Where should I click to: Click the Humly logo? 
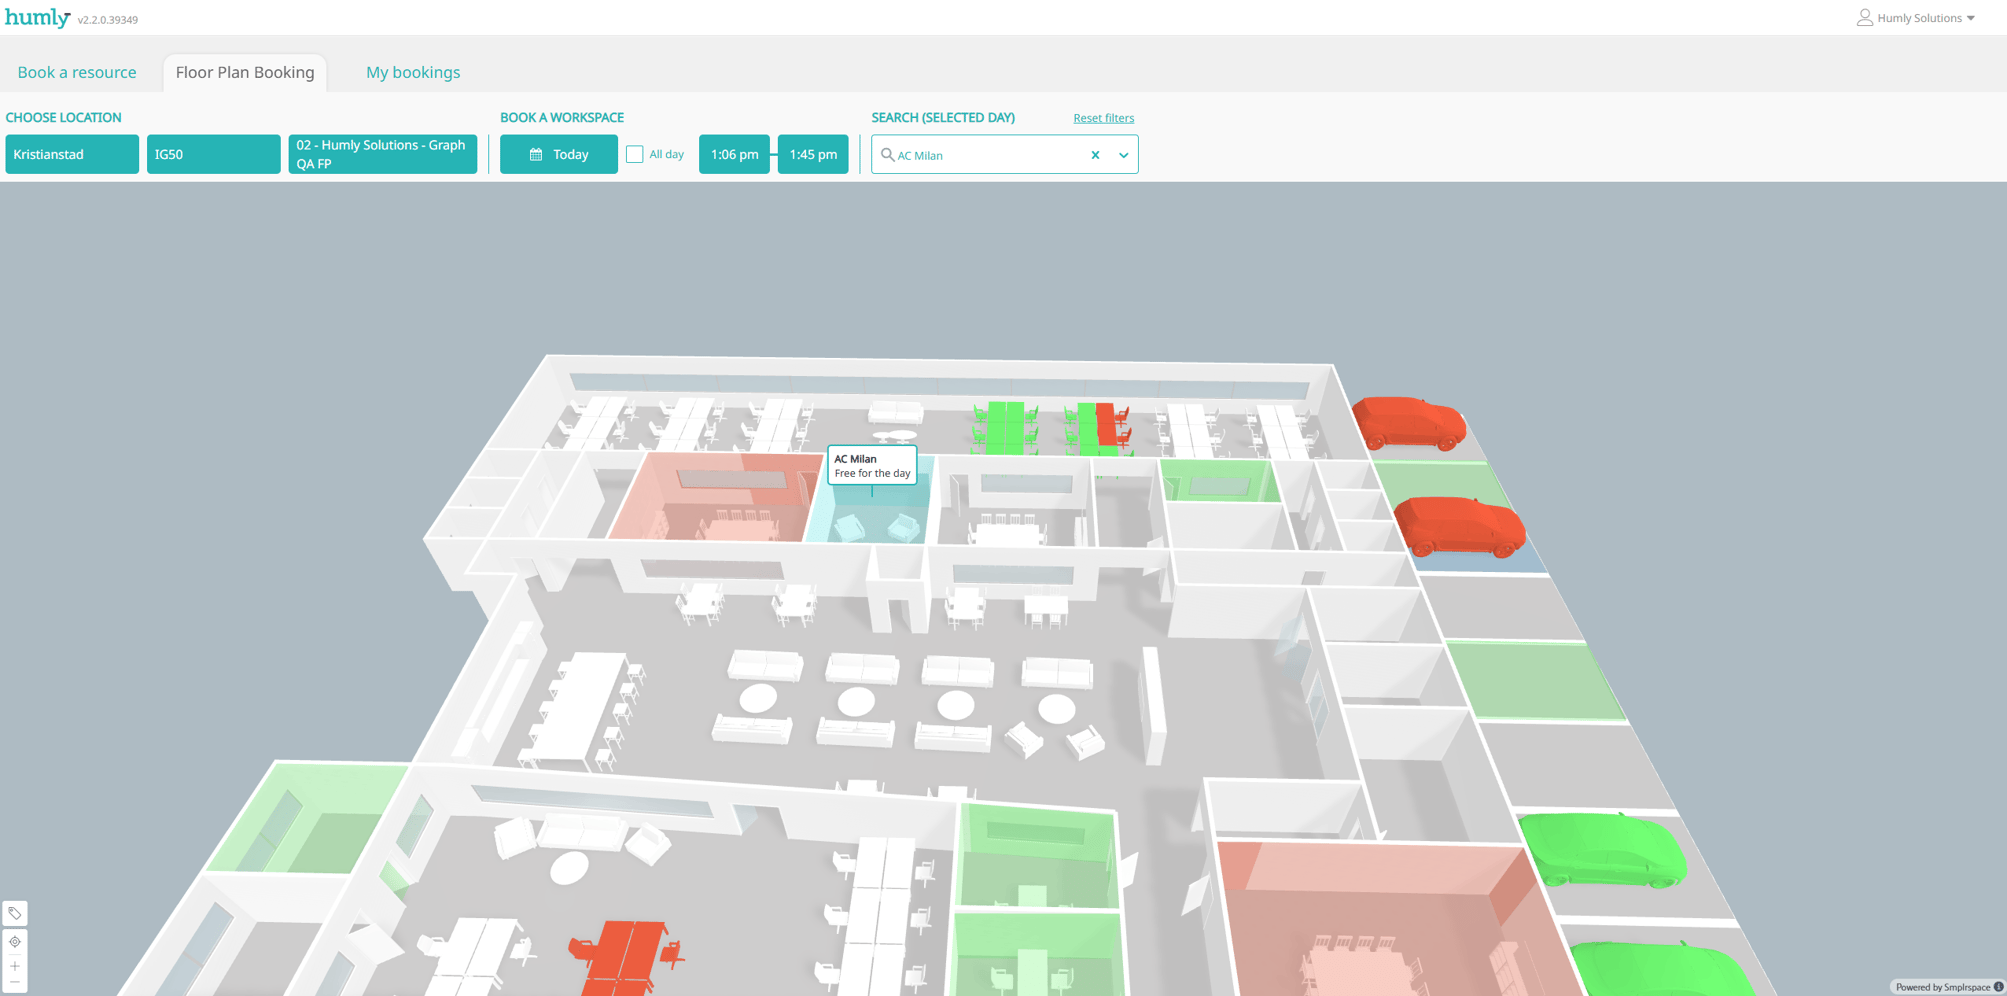pos(38,18)
